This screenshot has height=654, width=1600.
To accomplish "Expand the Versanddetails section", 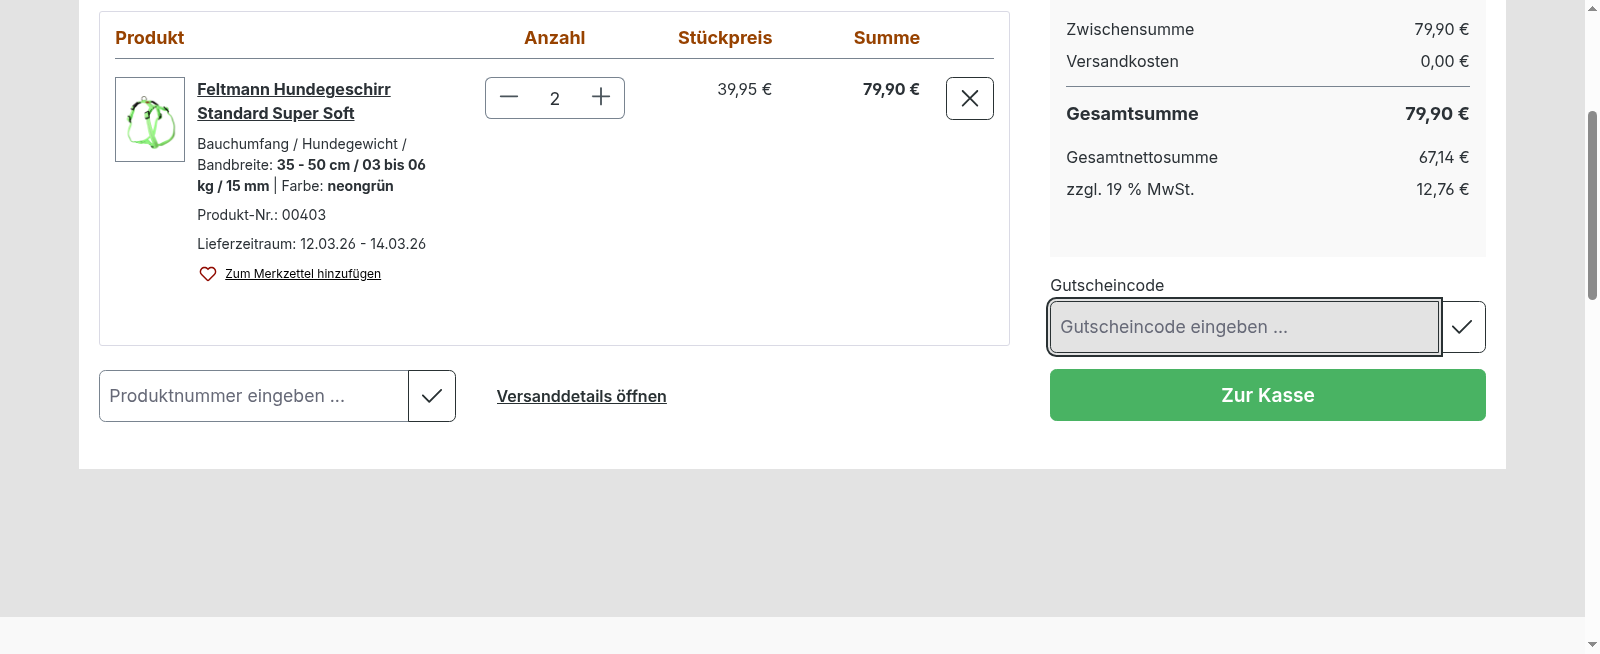I will point(581,396).
